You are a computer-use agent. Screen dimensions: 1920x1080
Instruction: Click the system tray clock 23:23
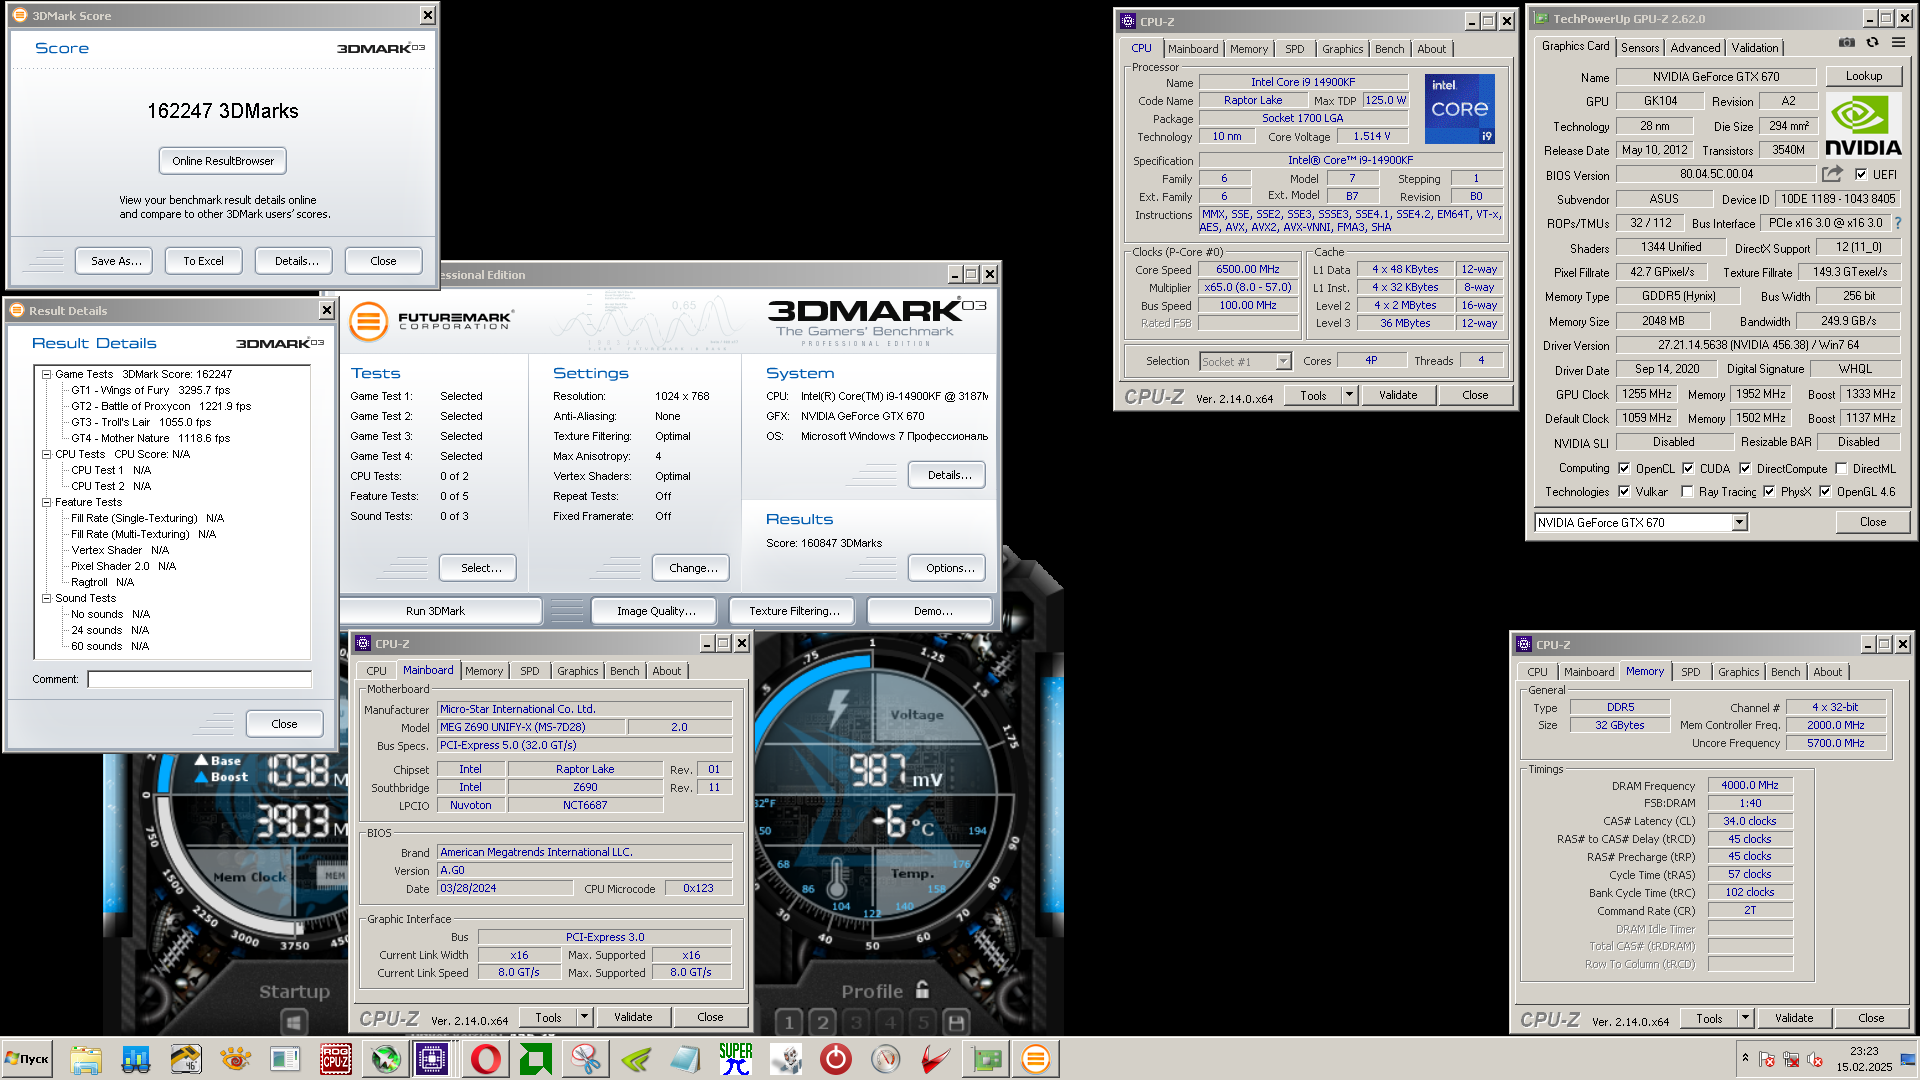pos(1863,1051)
